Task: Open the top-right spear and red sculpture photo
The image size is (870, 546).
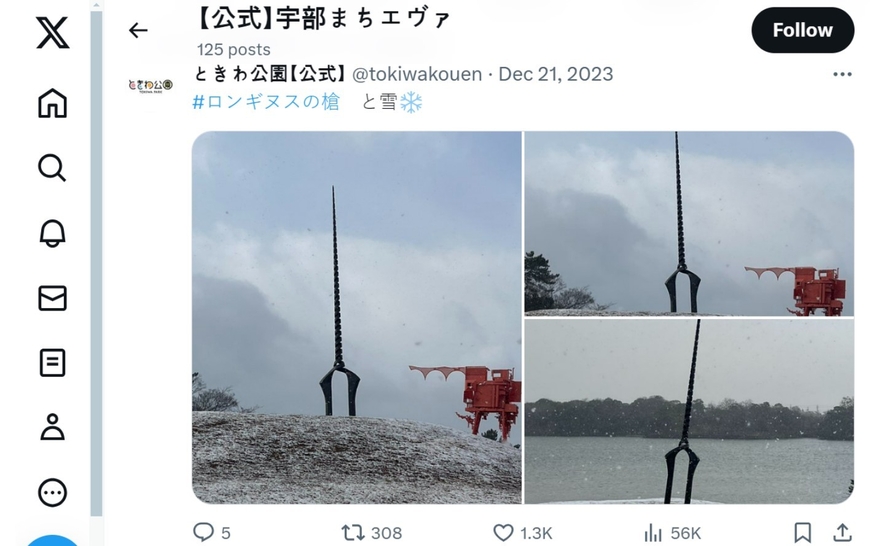Action: pyautogui.click(x=689, y=224)
